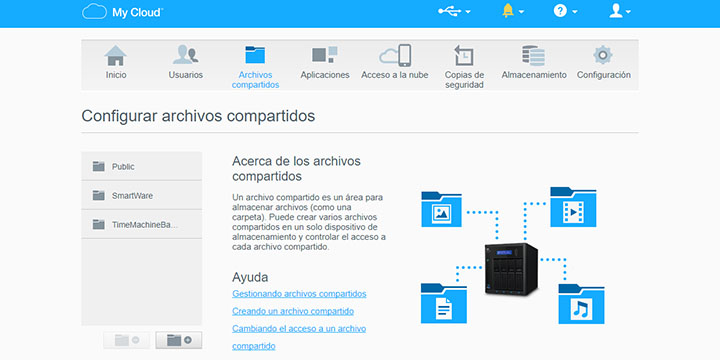Switch to the Usuarios tab label

pyautogui.click(x=186, y=75)
